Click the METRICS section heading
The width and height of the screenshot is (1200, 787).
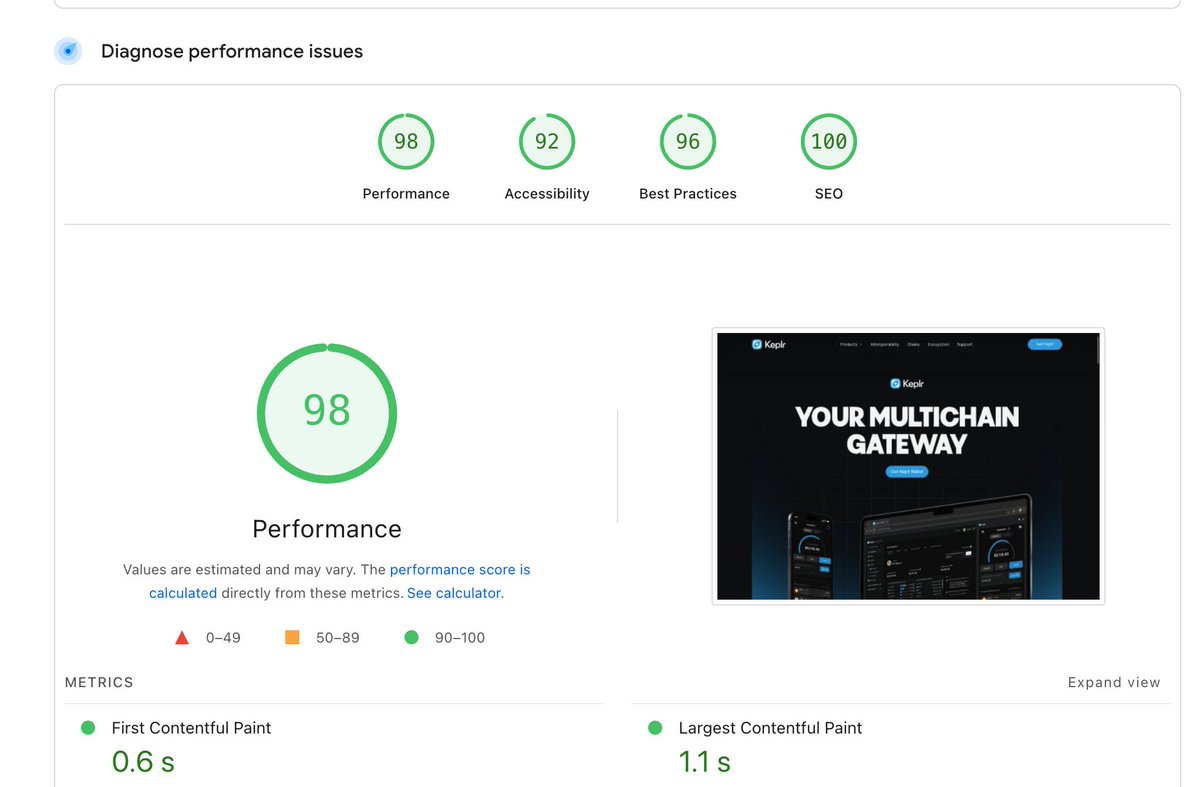click(x=99, y=683)
